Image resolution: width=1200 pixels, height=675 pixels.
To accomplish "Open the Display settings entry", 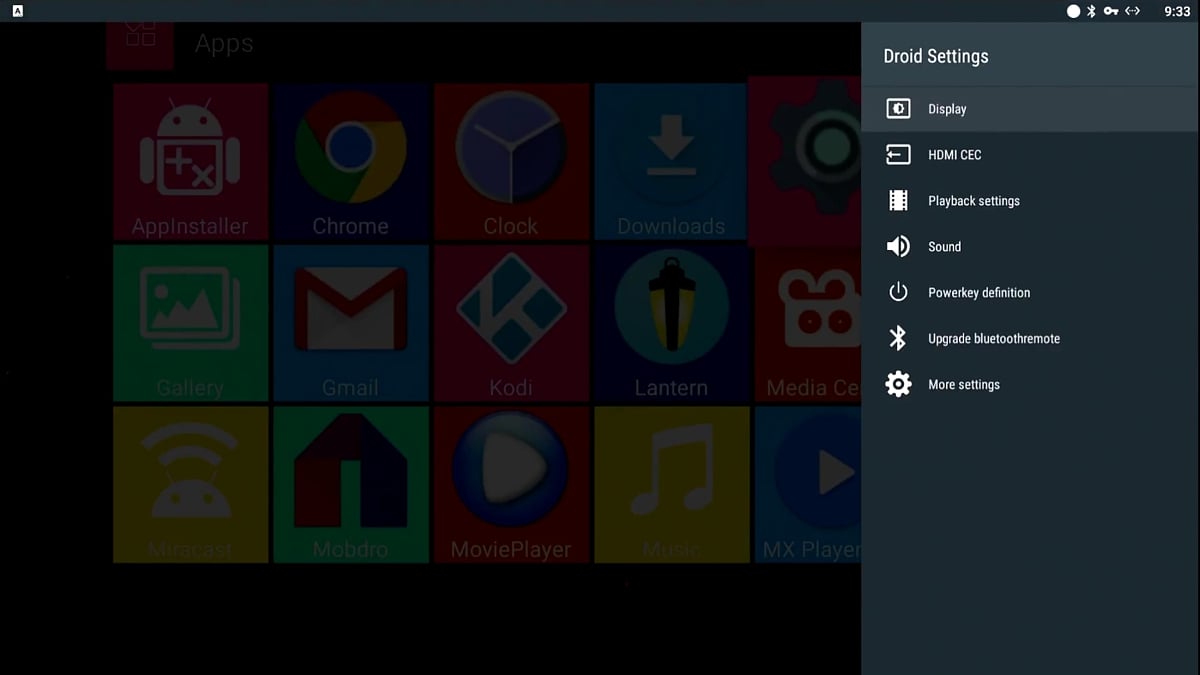I will 1030,109.
